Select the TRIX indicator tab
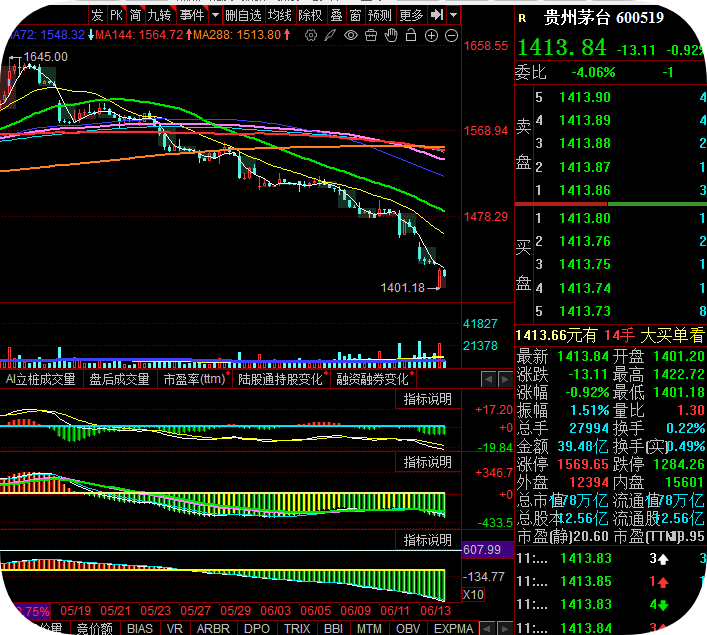Screen dimensions: 707x635 click(297, 628)
